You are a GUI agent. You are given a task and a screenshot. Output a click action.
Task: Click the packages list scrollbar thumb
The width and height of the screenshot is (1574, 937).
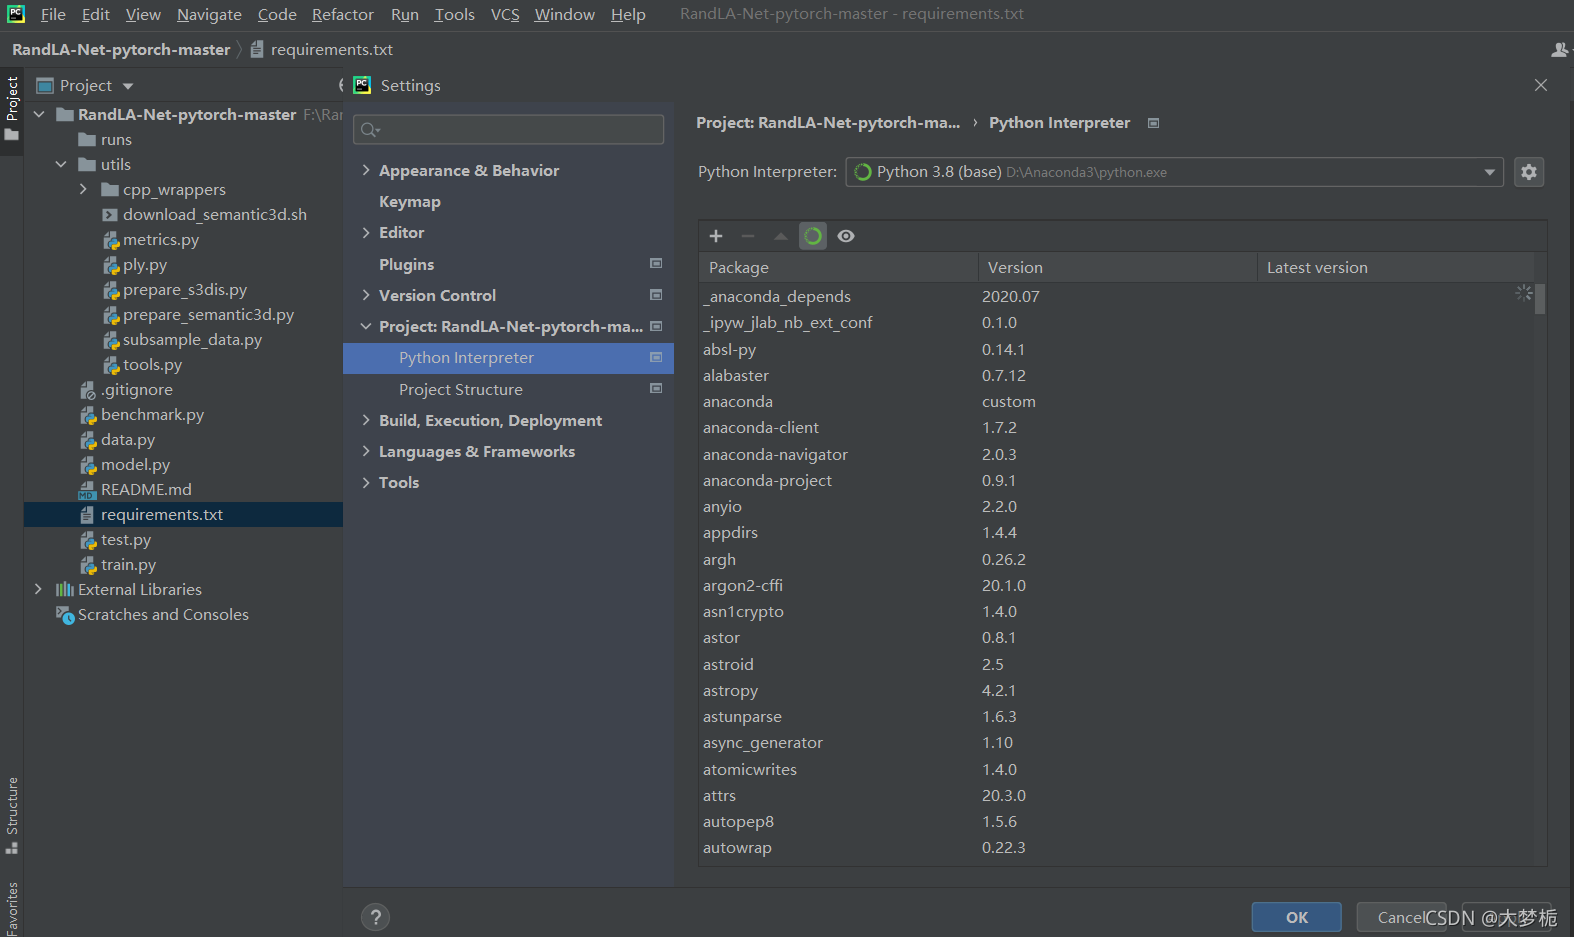(1540, 298)
